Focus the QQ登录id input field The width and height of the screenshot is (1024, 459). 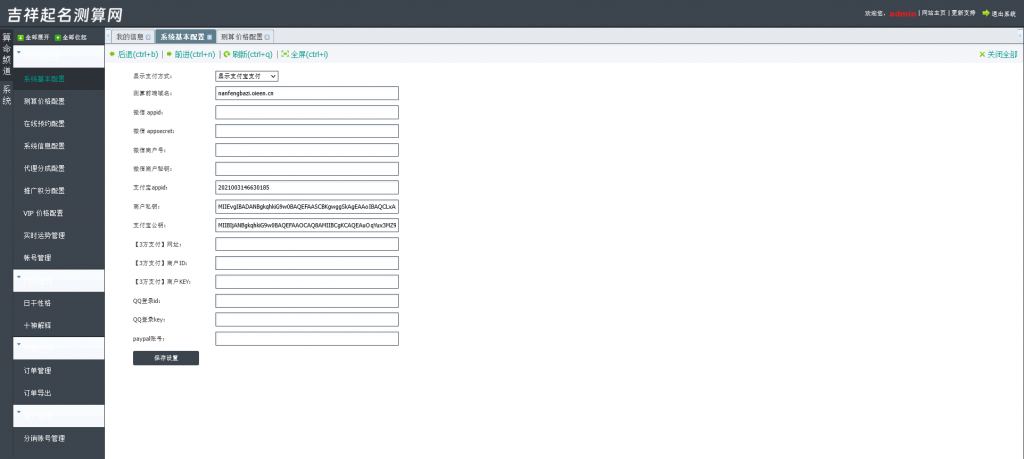307,301
